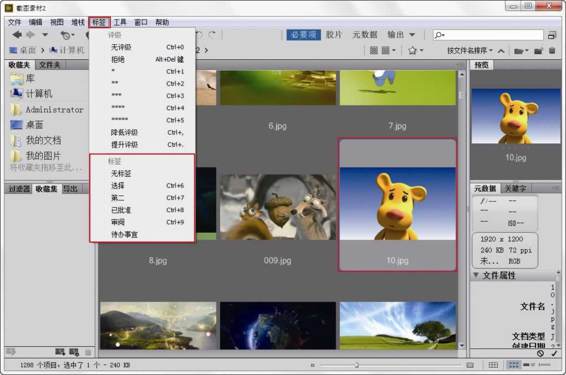Apply the three-star rating Ctrl+3
The image size is (566, 375).
(142, 95)
